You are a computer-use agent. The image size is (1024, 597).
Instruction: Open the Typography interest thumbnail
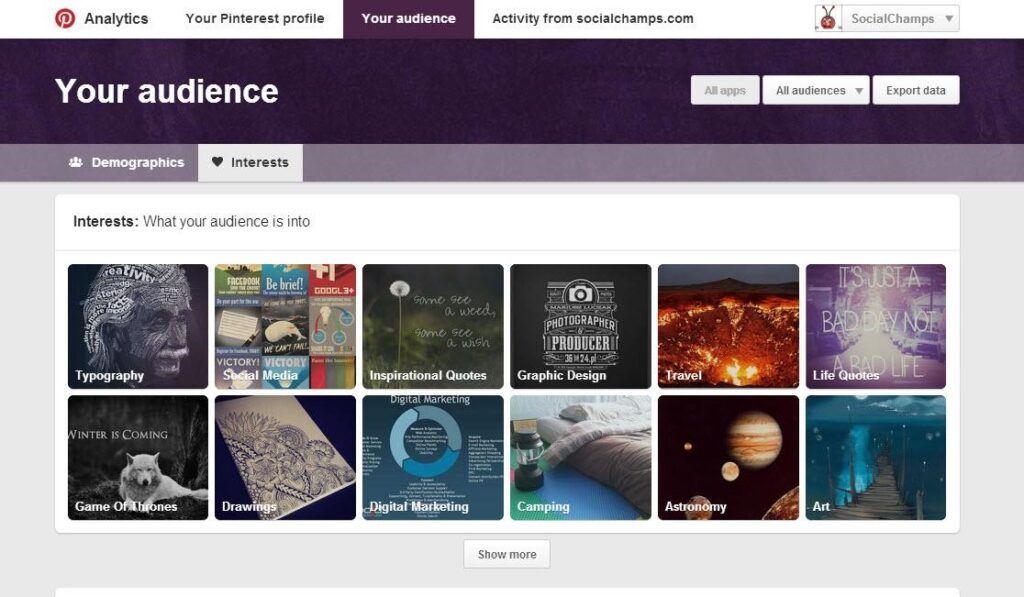point(138,327)
